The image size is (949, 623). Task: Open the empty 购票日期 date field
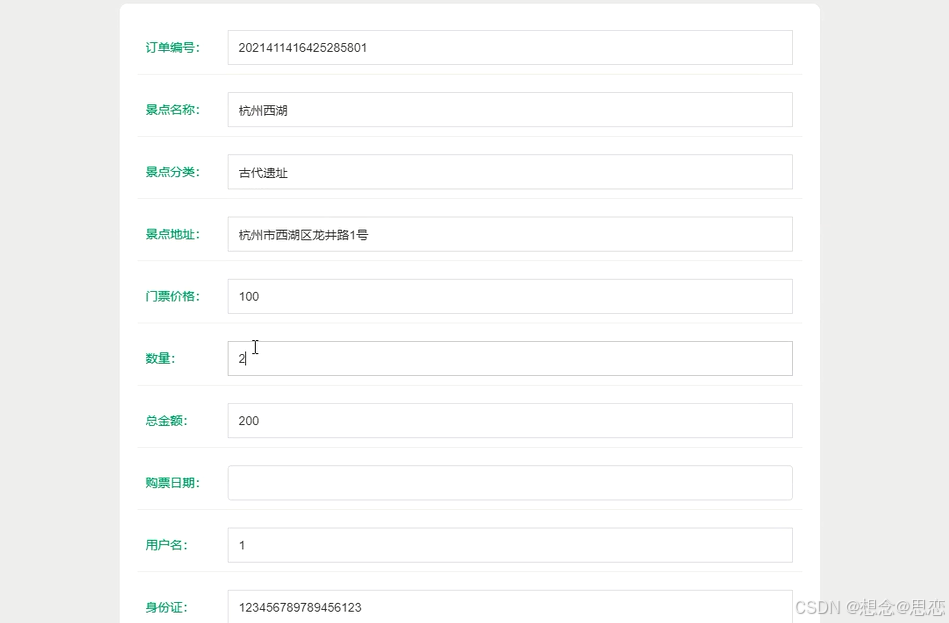point(510,483)
